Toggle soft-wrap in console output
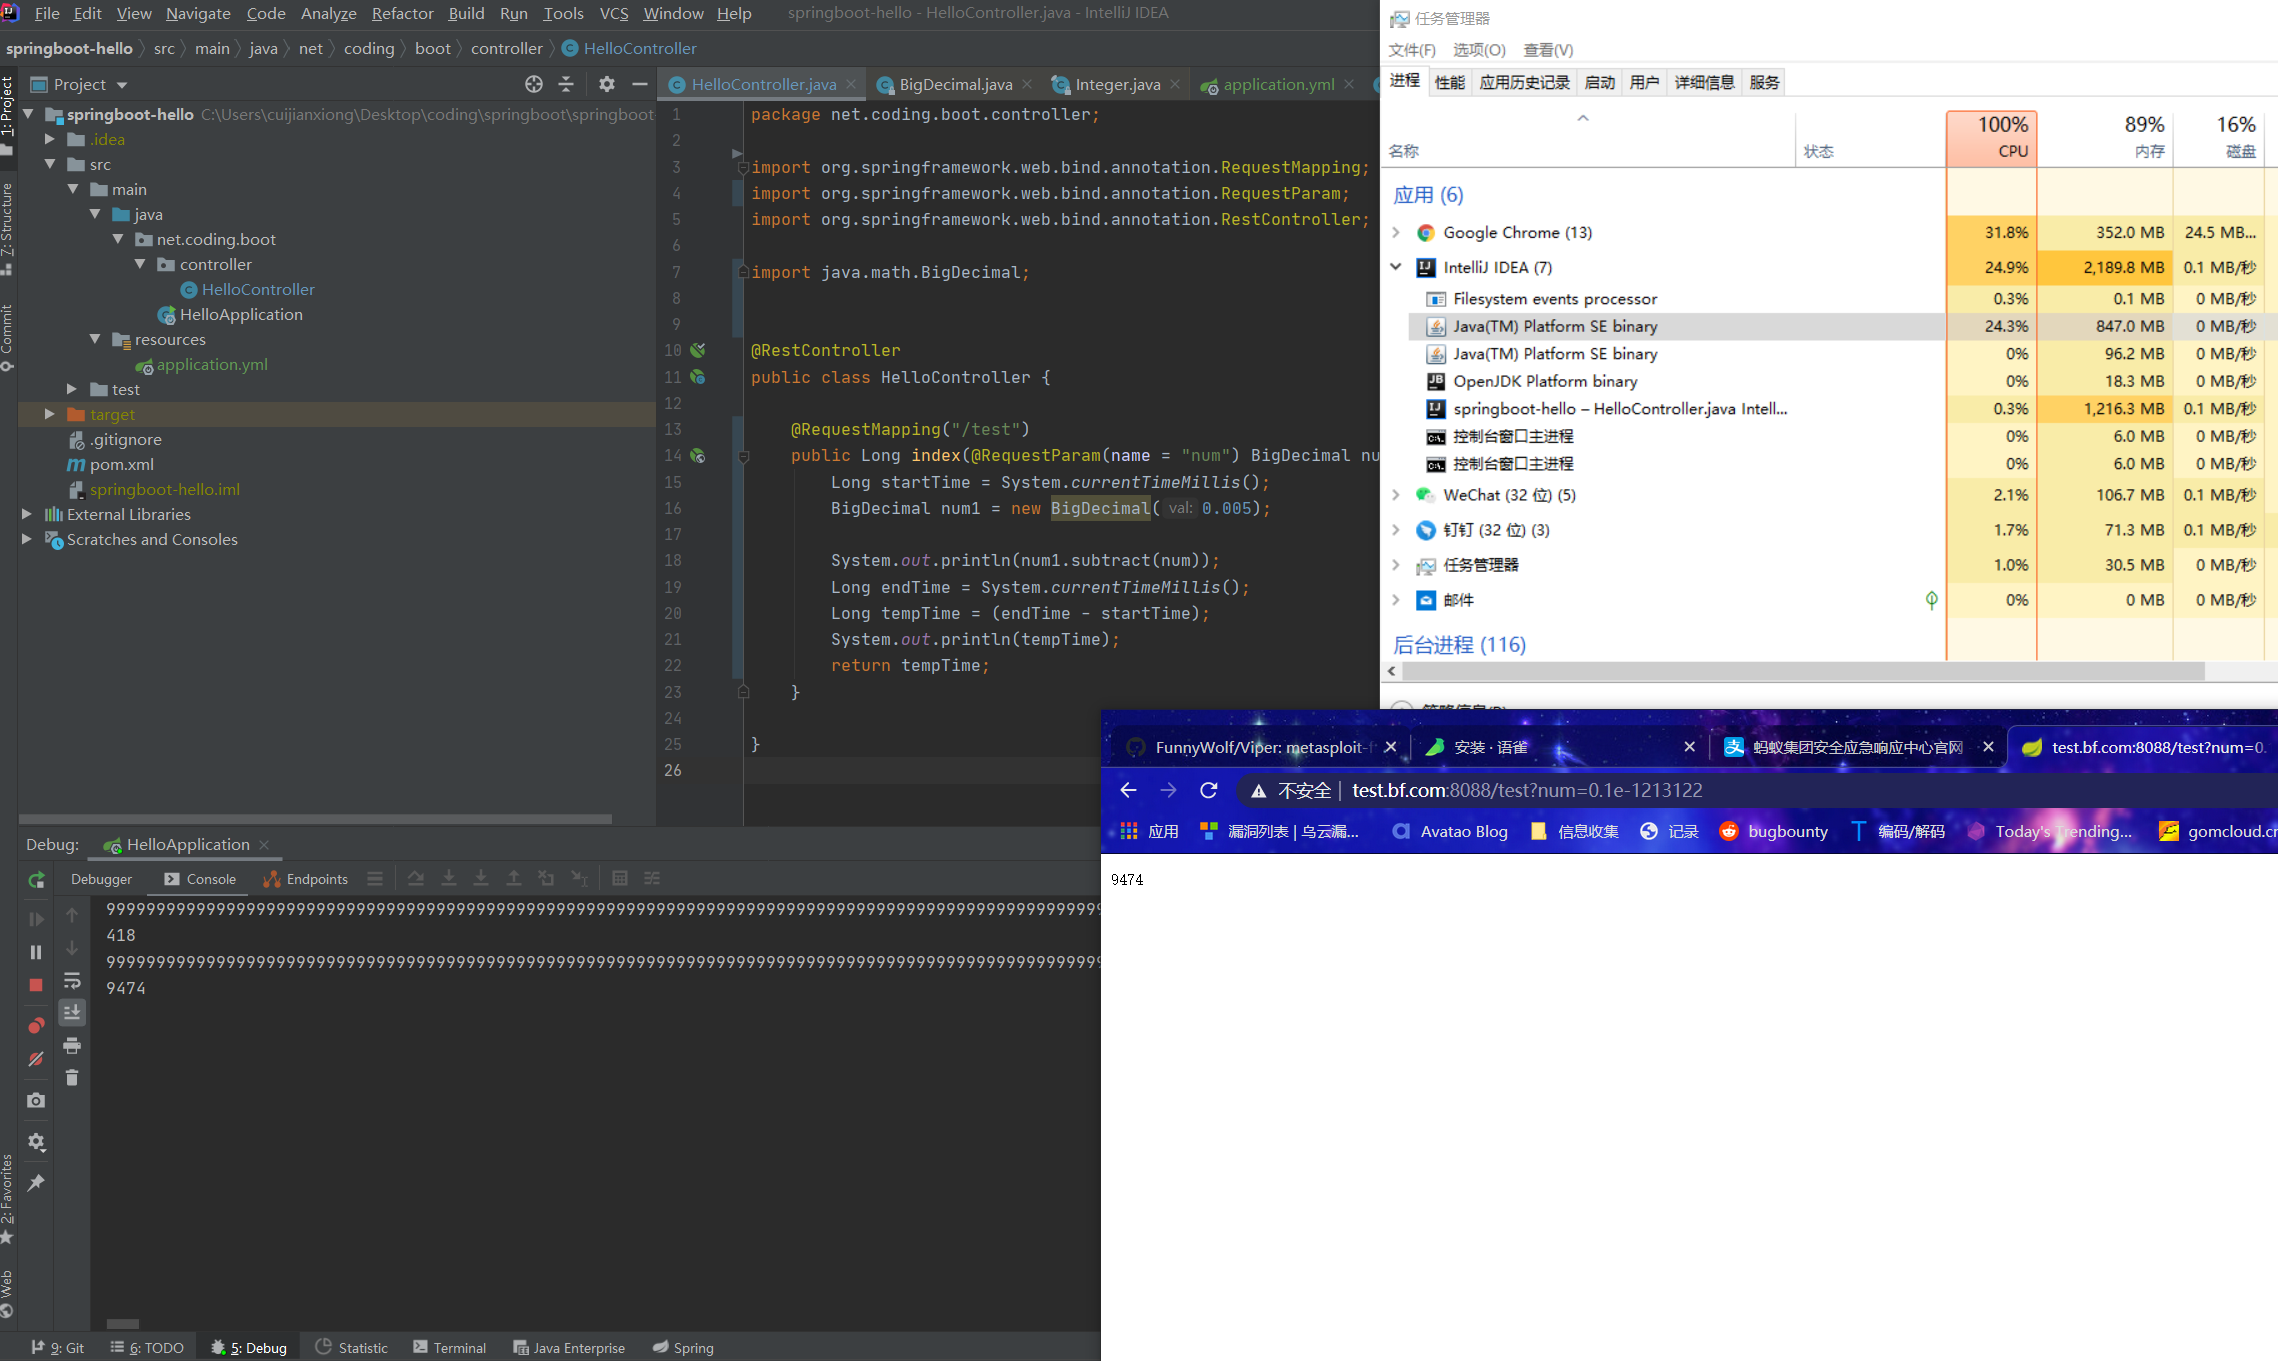This screenshot has height=1361, width=2278. [72, 980]
